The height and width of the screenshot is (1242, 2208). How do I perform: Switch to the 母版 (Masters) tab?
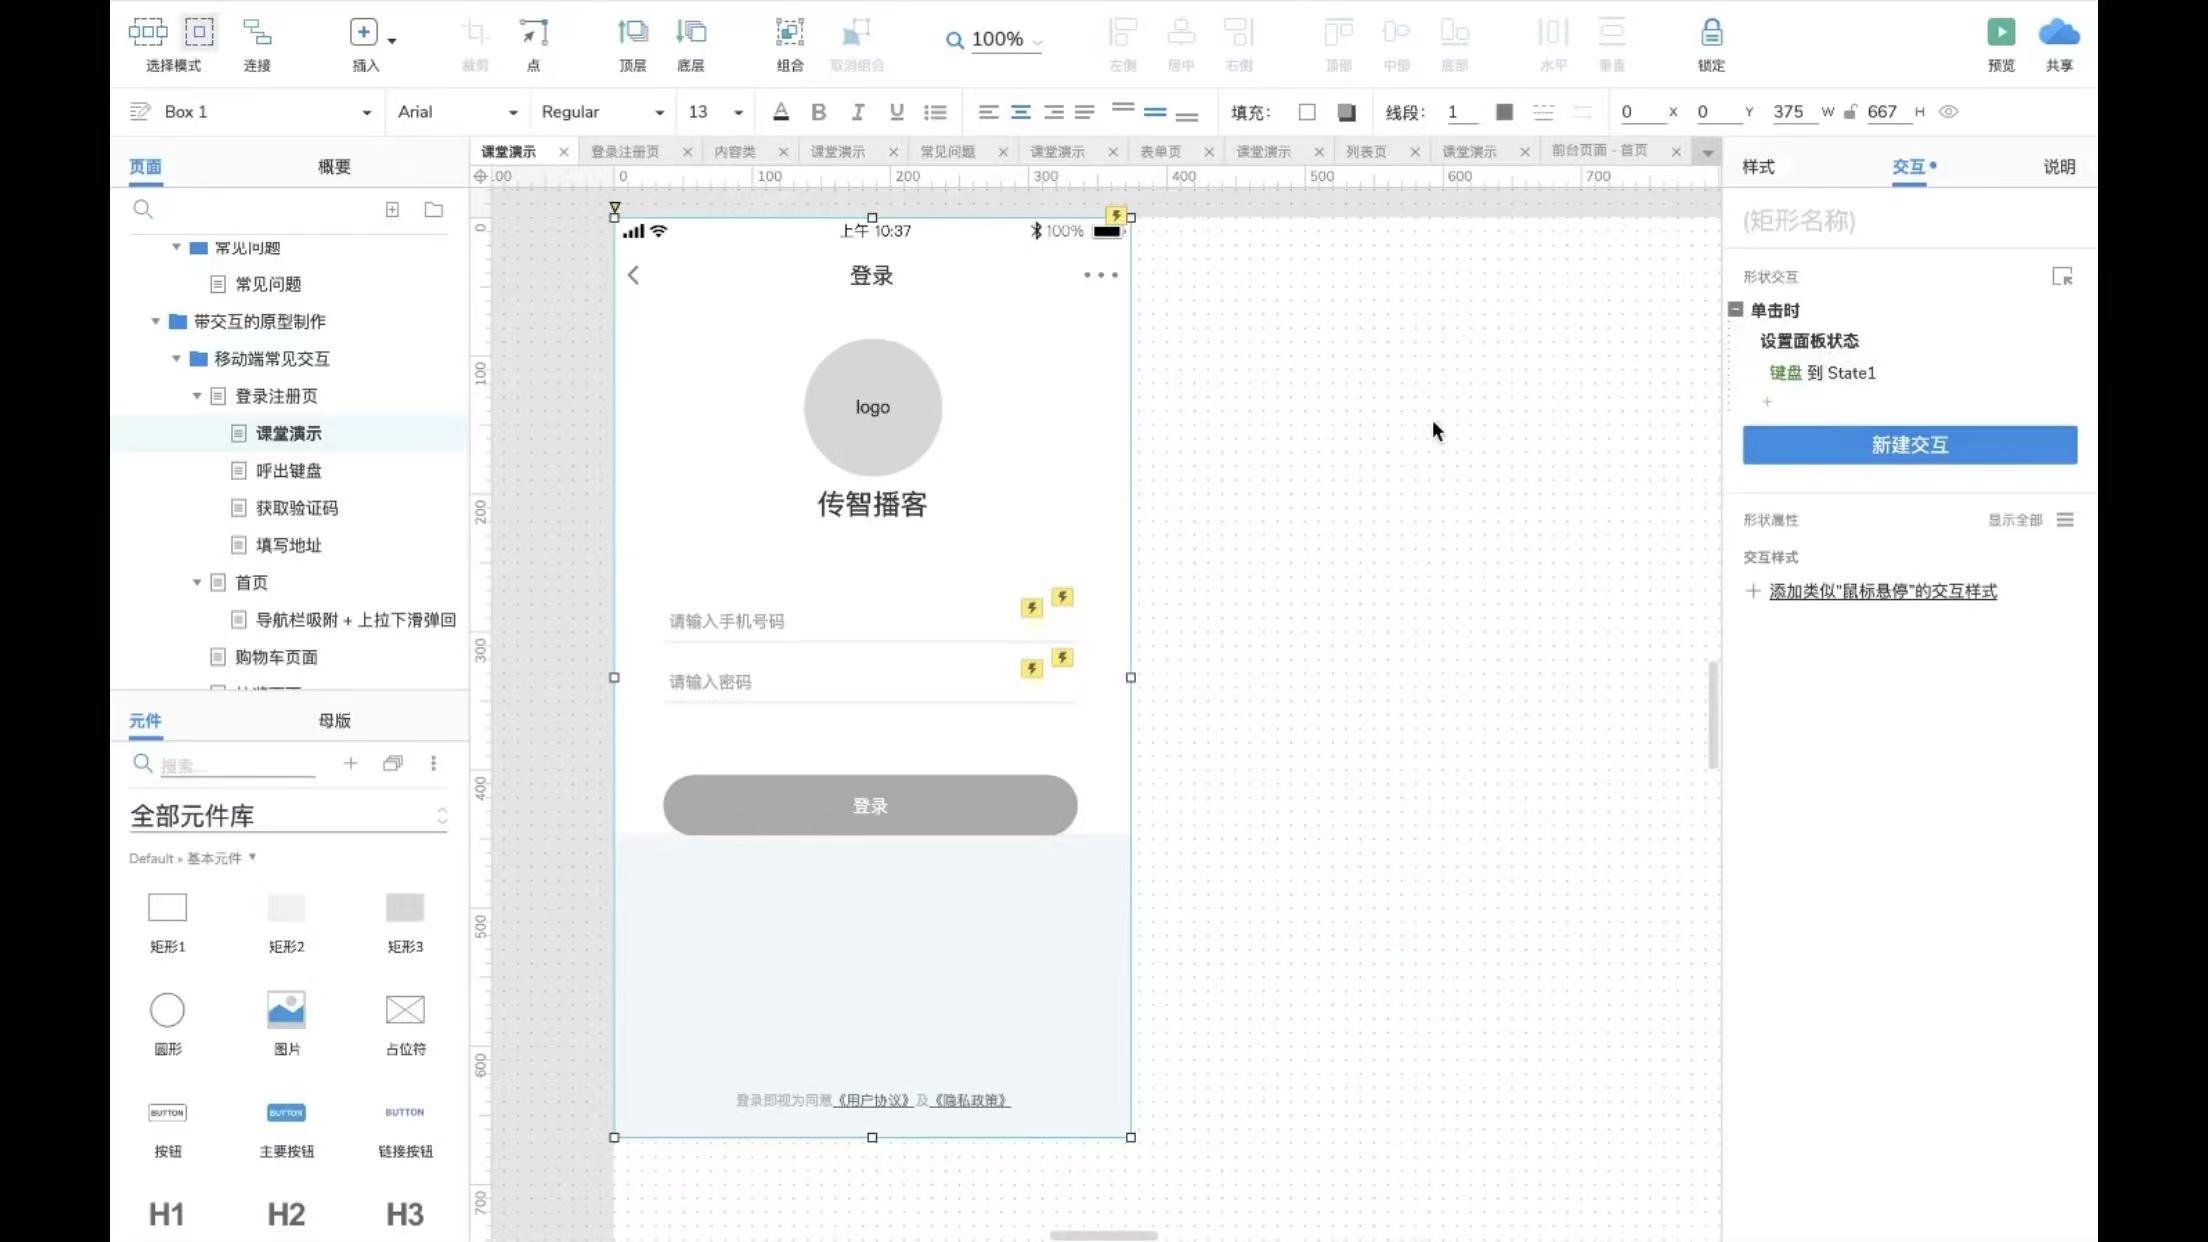coord(334,720)
